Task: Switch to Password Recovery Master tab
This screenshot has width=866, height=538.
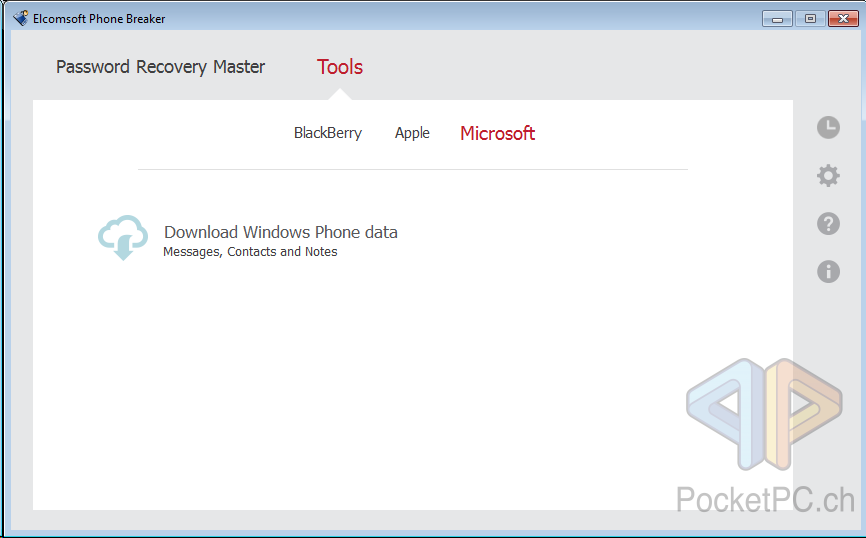Action: tap(160, 67)
